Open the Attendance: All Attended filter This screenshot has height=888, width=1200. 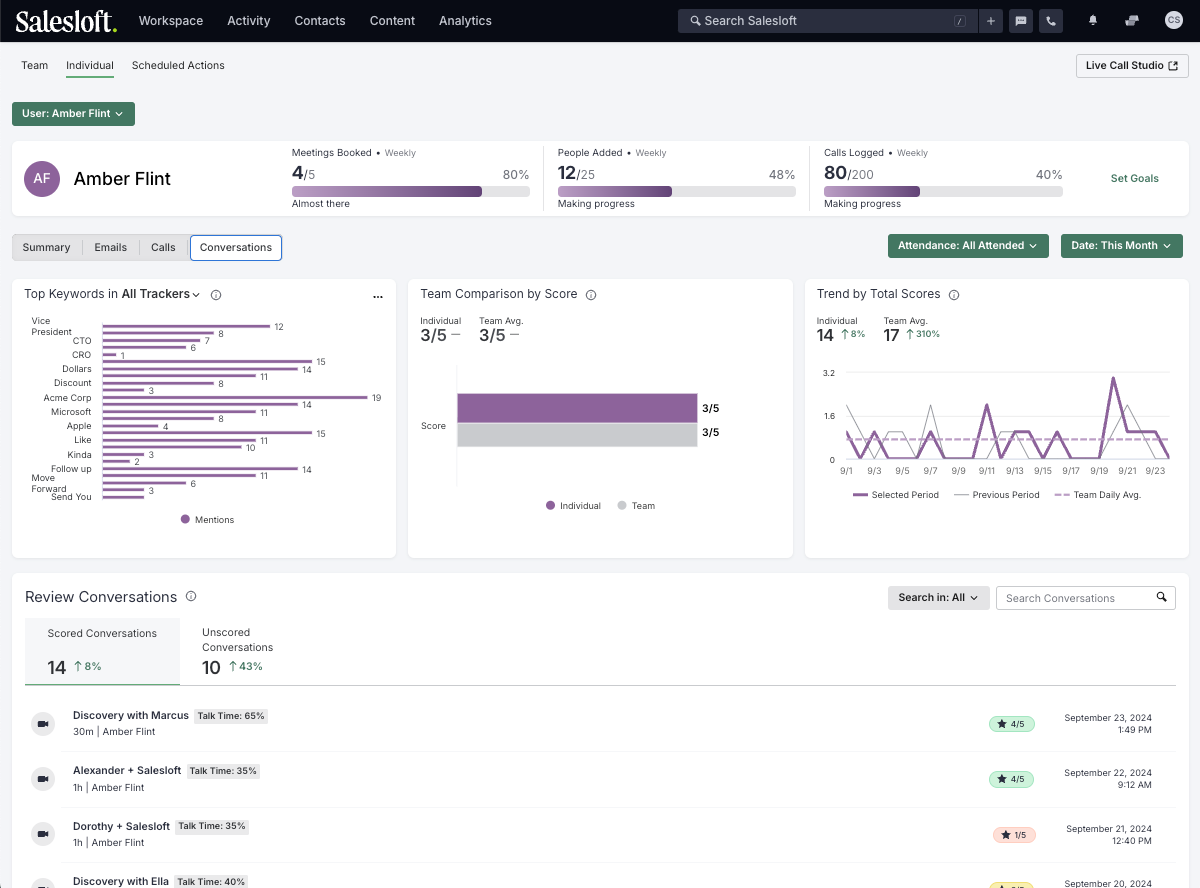[967, 246]
